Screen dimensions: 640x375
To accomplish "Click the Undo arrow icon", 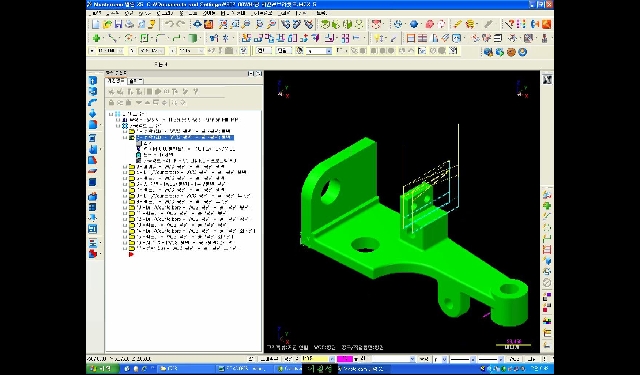I will (x=169, y=24).
